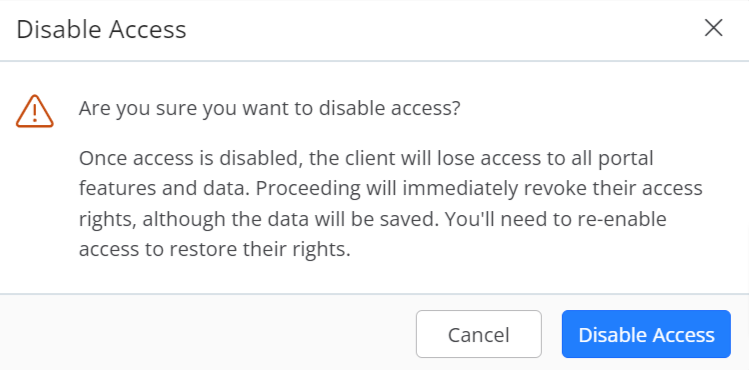The image size is (749, 370).
Task: Click the word 'Proceeding' in the warning text
Action: (308, 190)
